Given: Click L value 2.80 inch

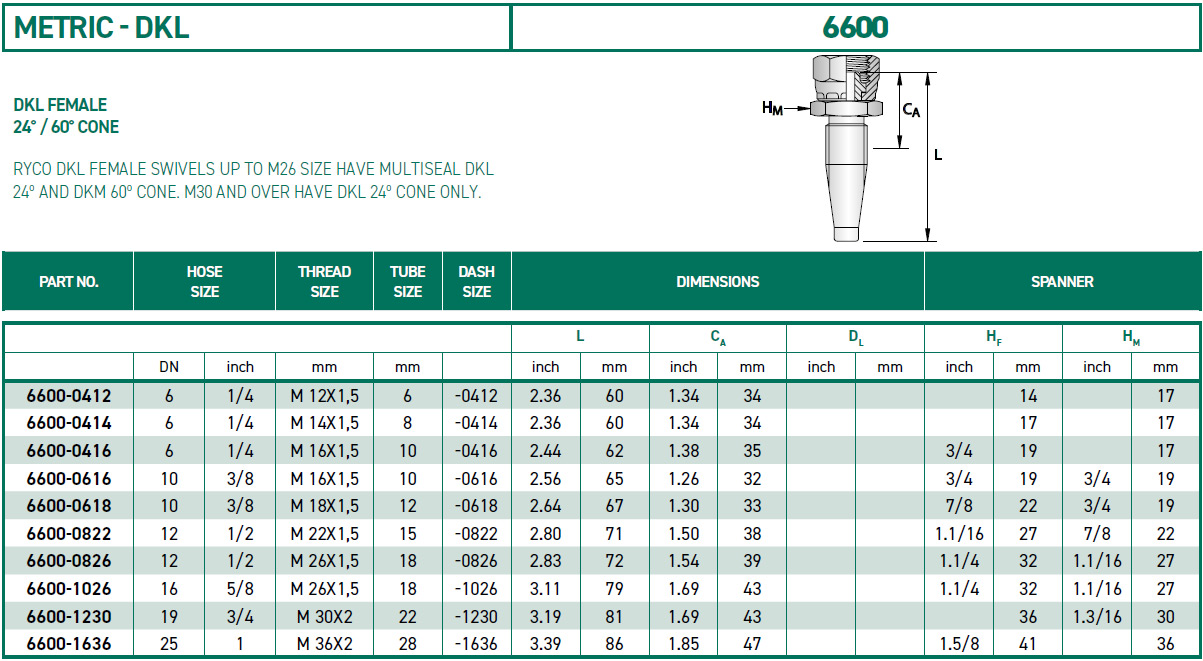Looking at the screenshot, I should (x=545, y=533).
